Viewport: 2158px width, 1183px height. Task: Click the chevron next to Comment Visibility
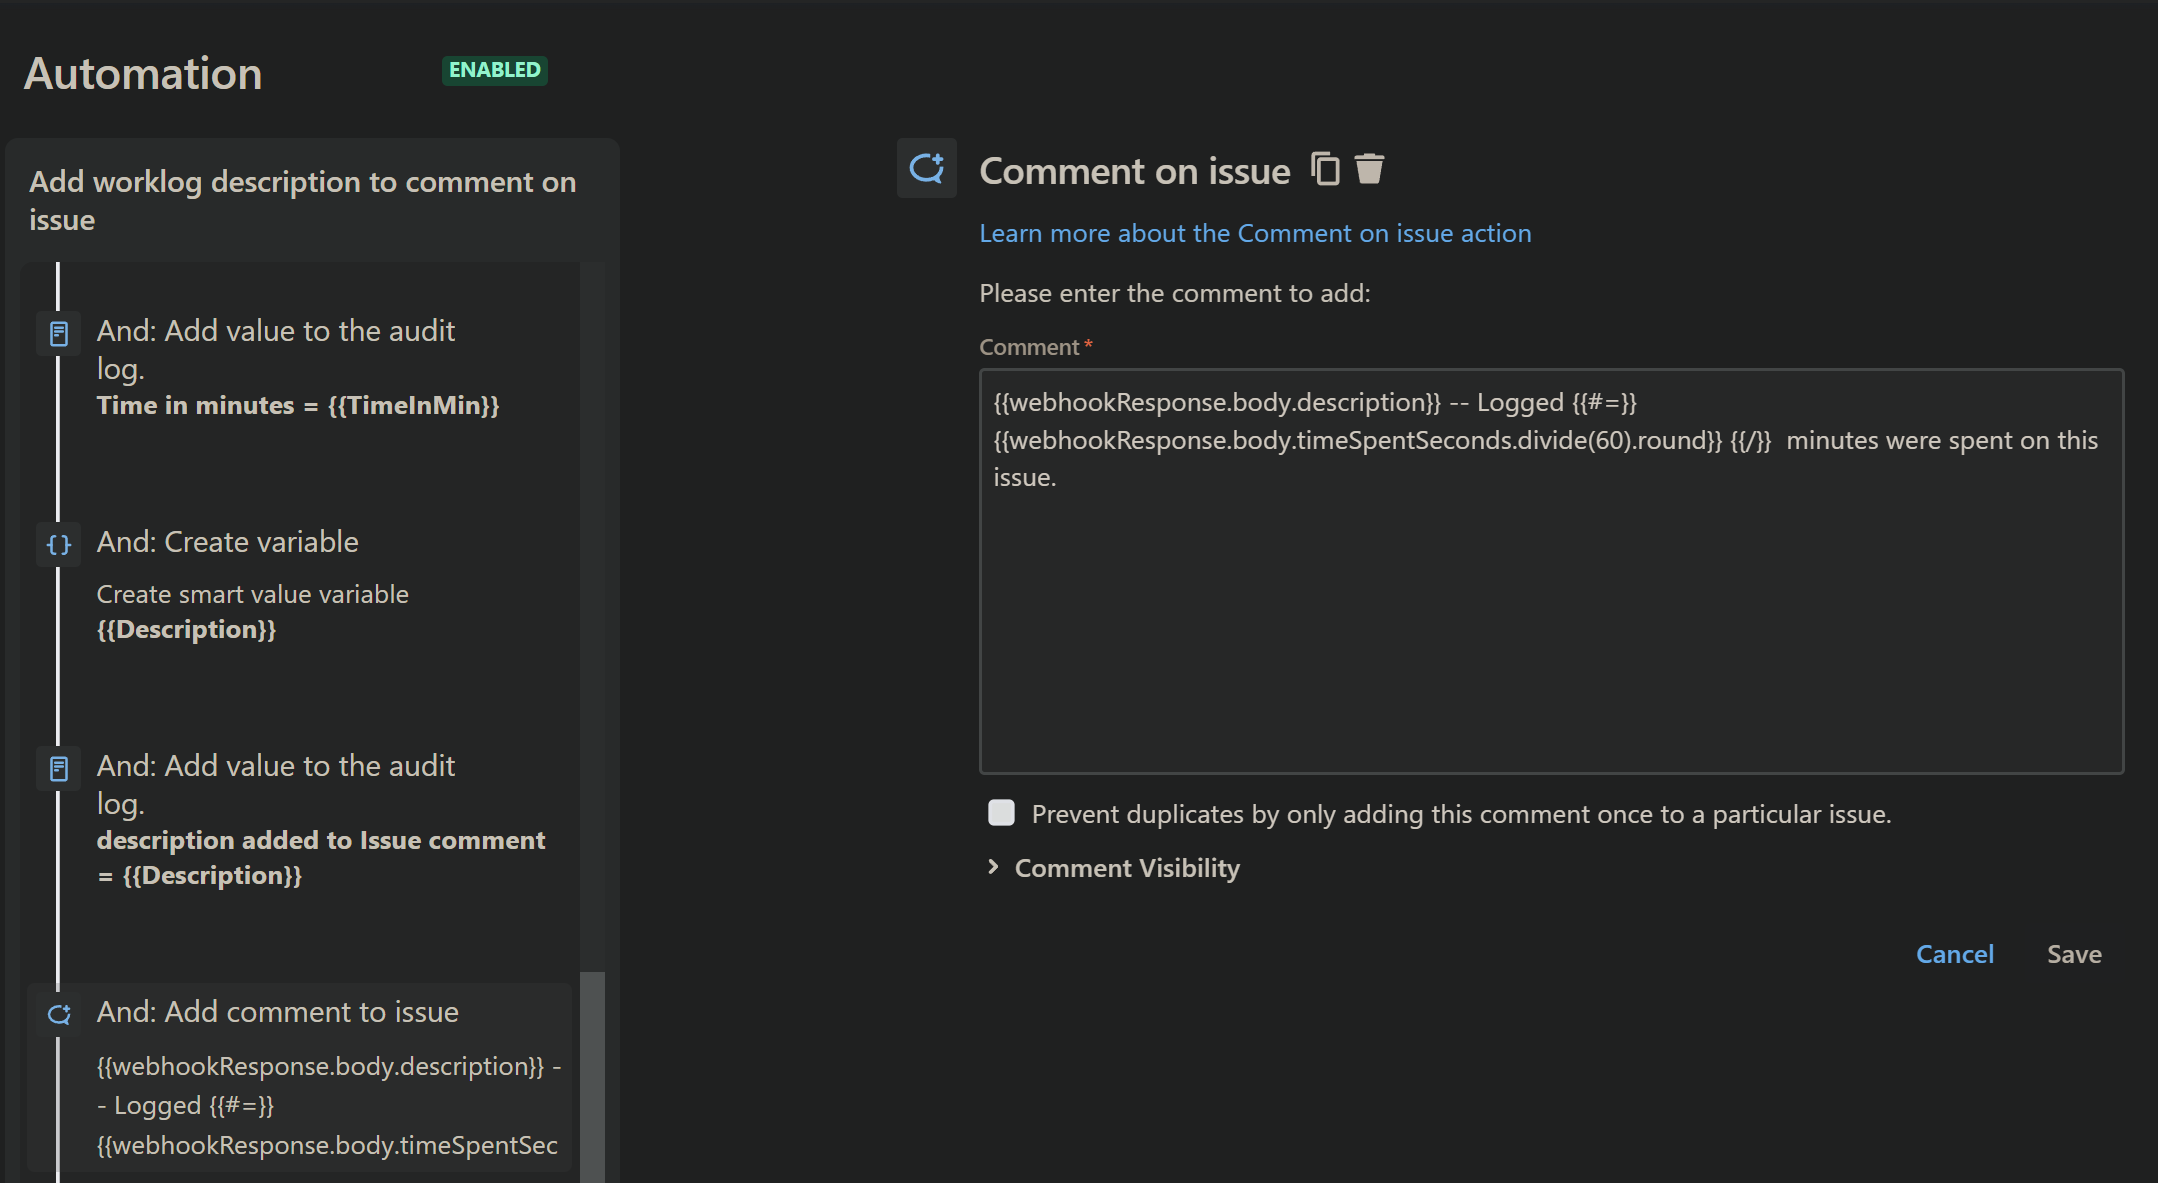(x=993, y=867)
